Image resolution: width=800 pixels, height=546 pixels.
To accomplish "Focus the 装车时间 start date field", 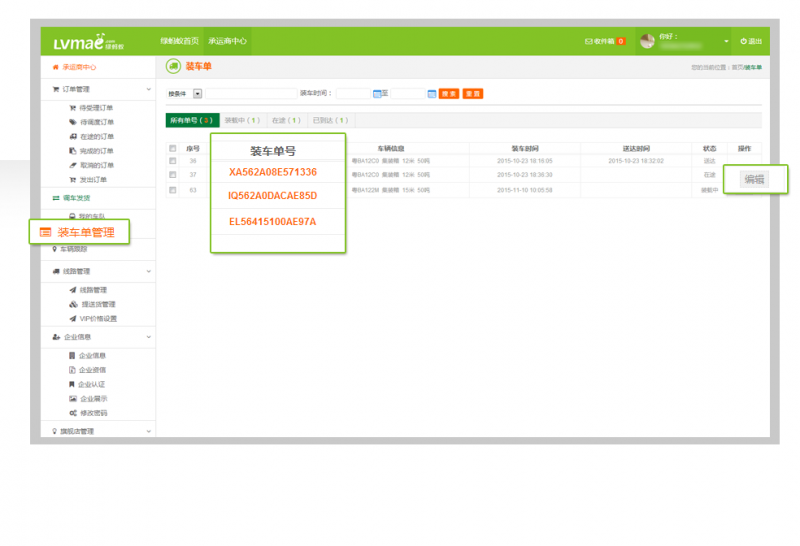I will [353, 94].
